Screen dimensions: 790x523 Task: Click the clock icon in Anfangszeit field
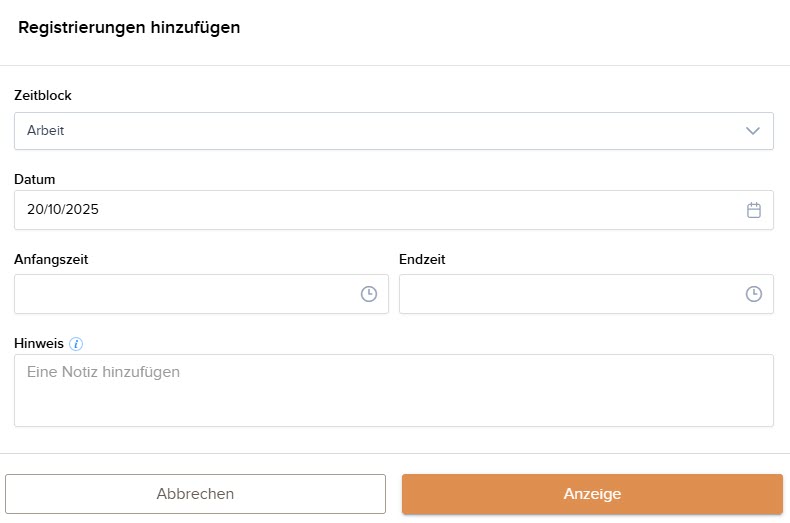point(369,294)
